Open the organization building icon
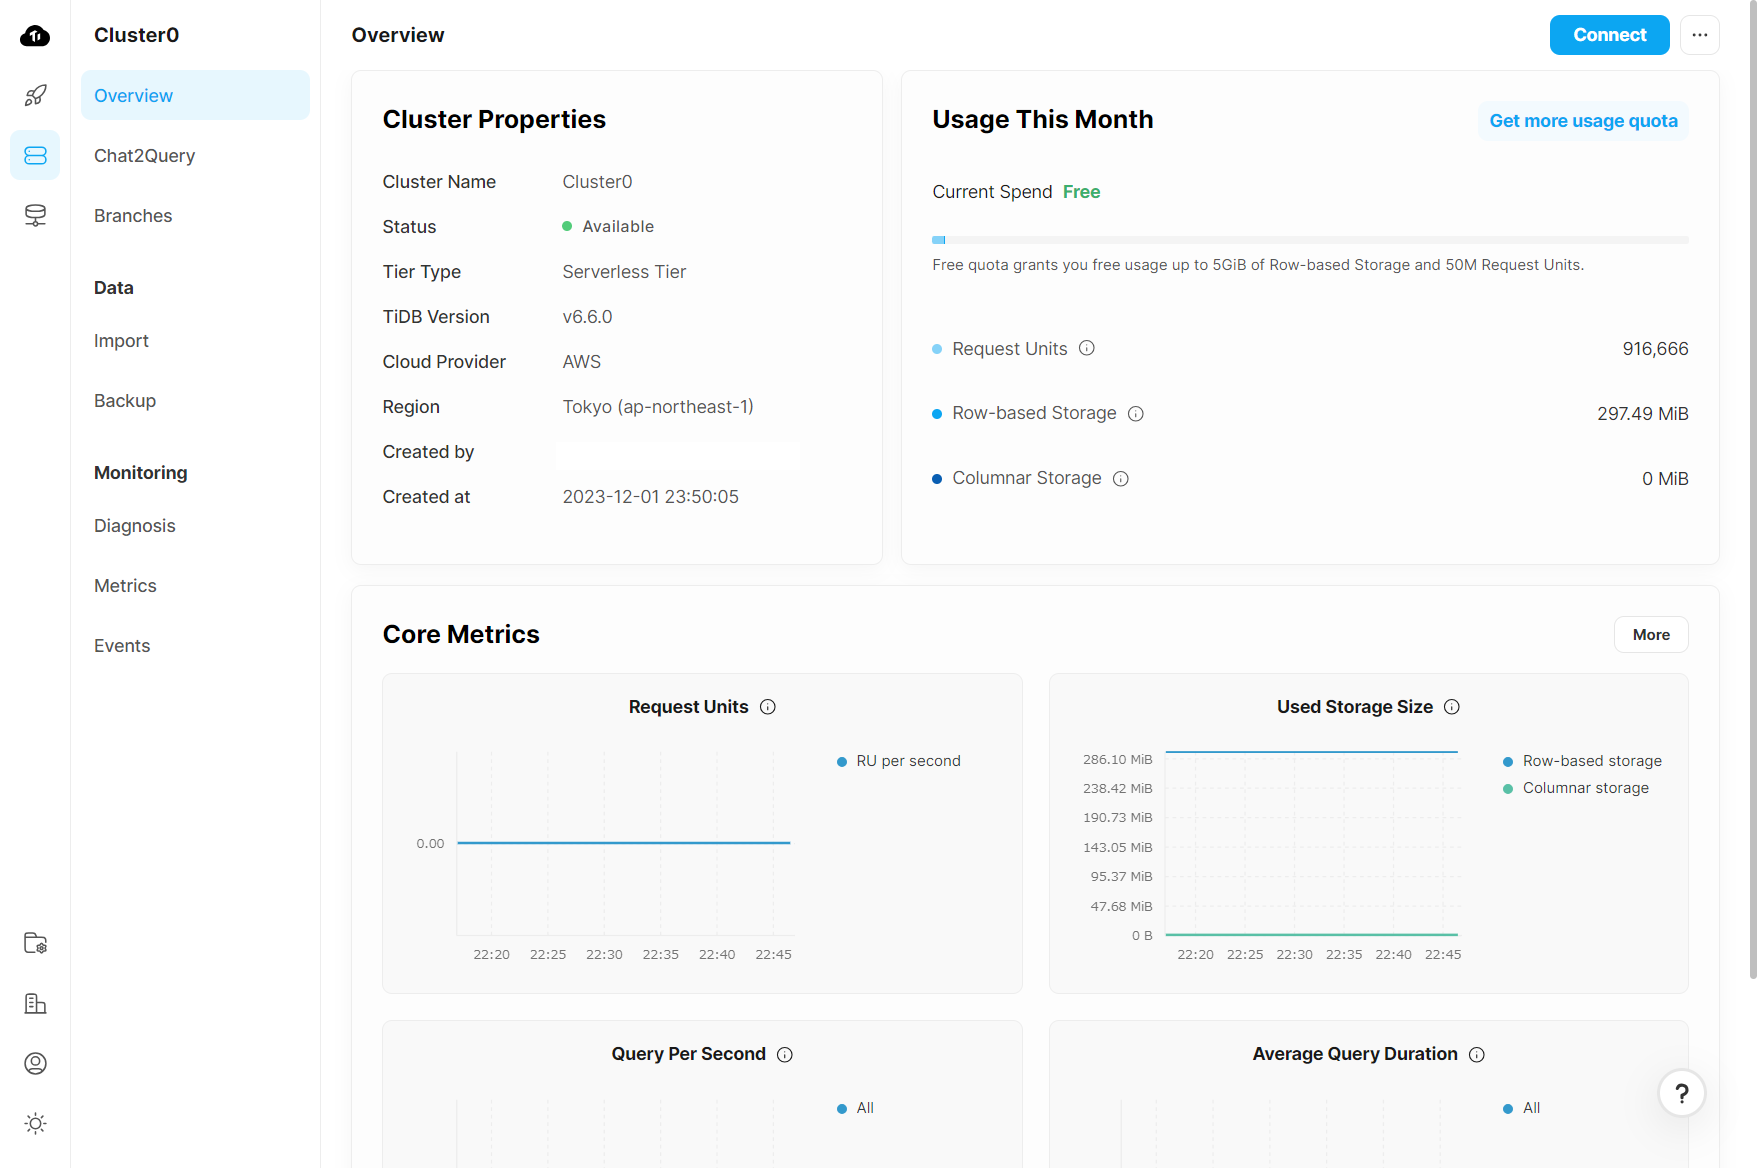1757x1168 pixels. coord(35,1003)
